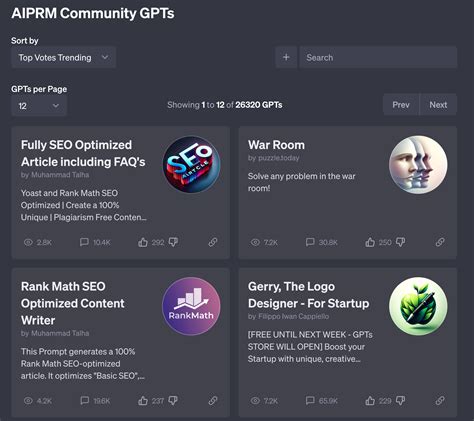This screenshot has width=474, height=421.
Task: Open Fully SEO Optimized Article including FAQ's
Action: (83, 153)
